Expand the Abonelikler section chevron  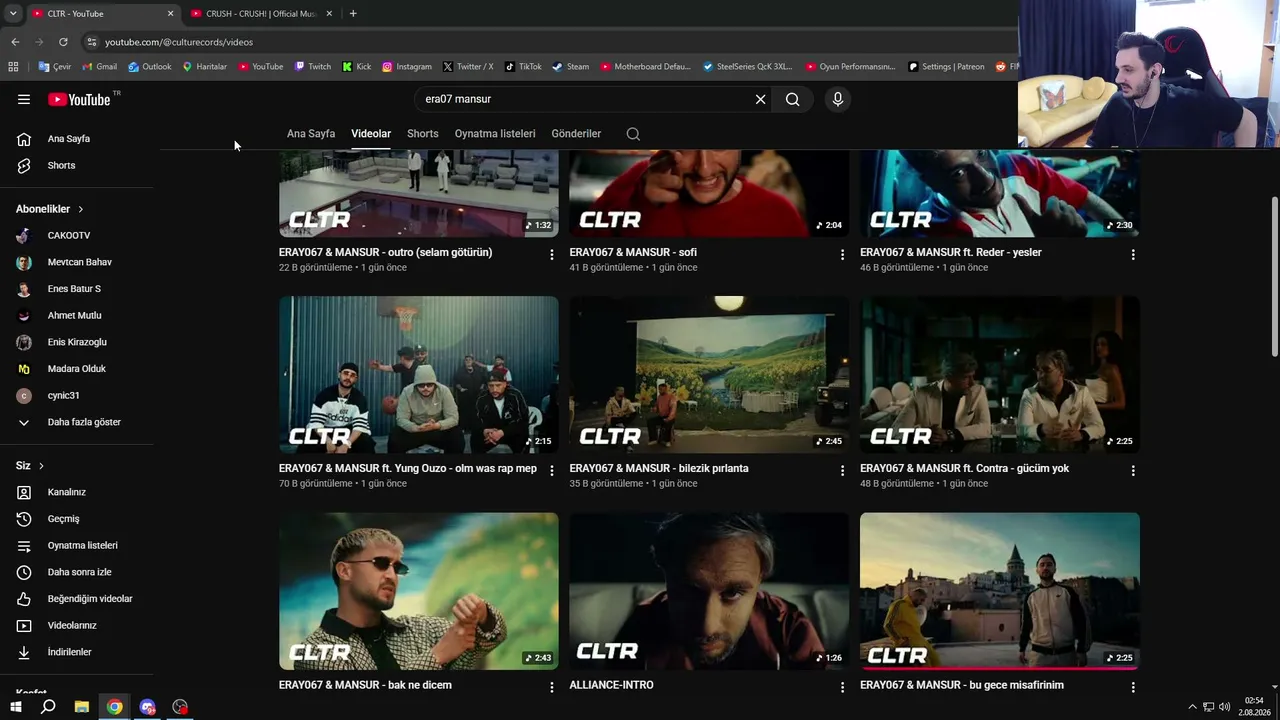pyautogui.click(x=80, y=209)
